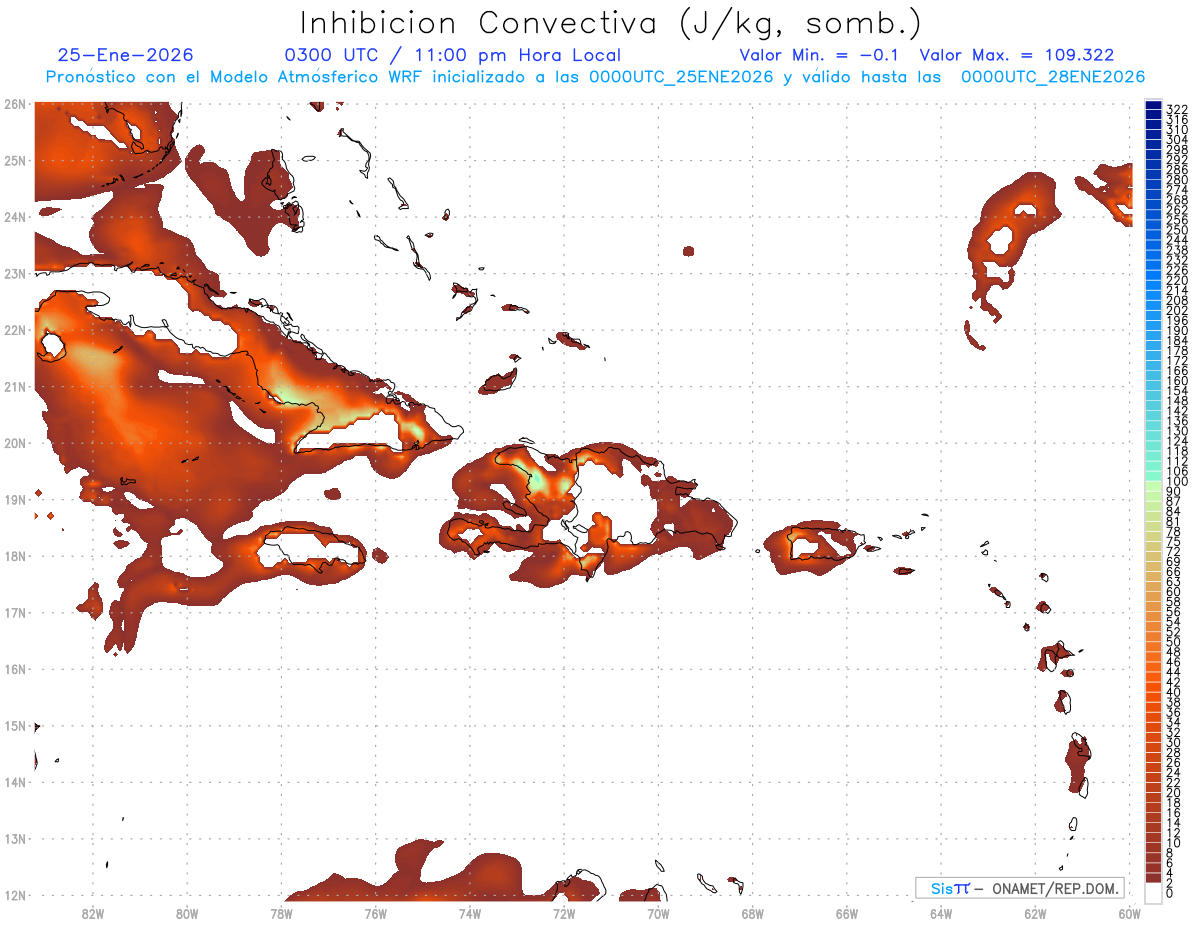Click the date '25-Ene-2026'
Screen dimensions: 1200x927
point(126,55)
